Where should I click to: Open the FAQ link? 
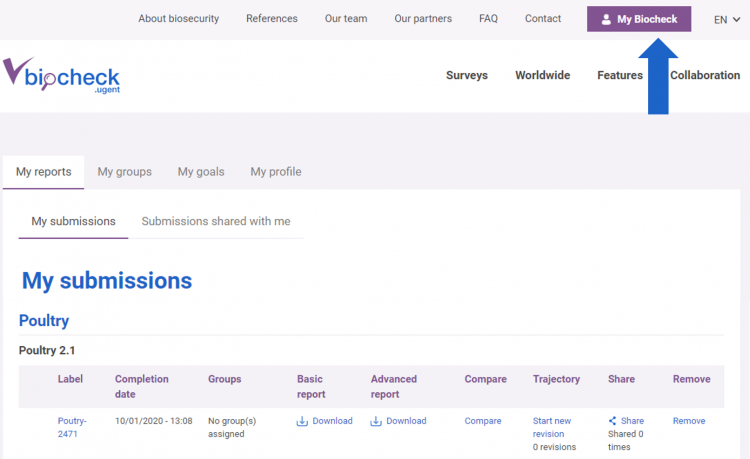coord(488,19)
